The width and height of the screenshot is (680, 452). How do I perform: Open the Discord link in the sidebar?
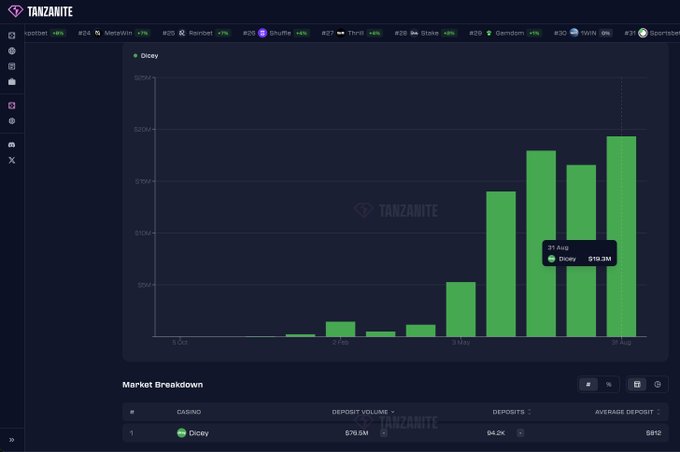[x=12, y=144]
